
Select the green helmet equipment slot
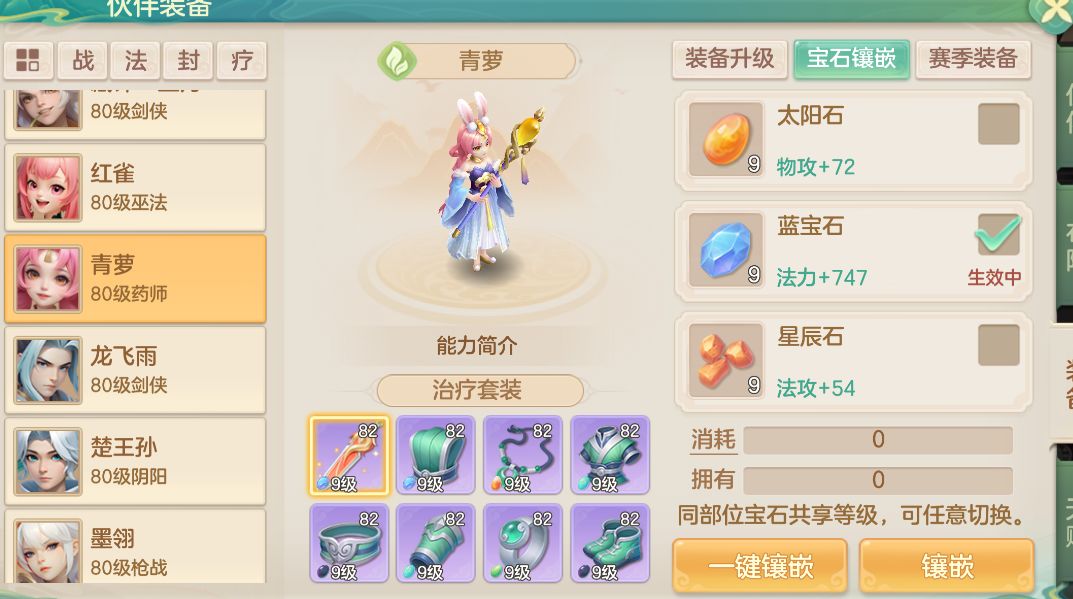[436, 455]
